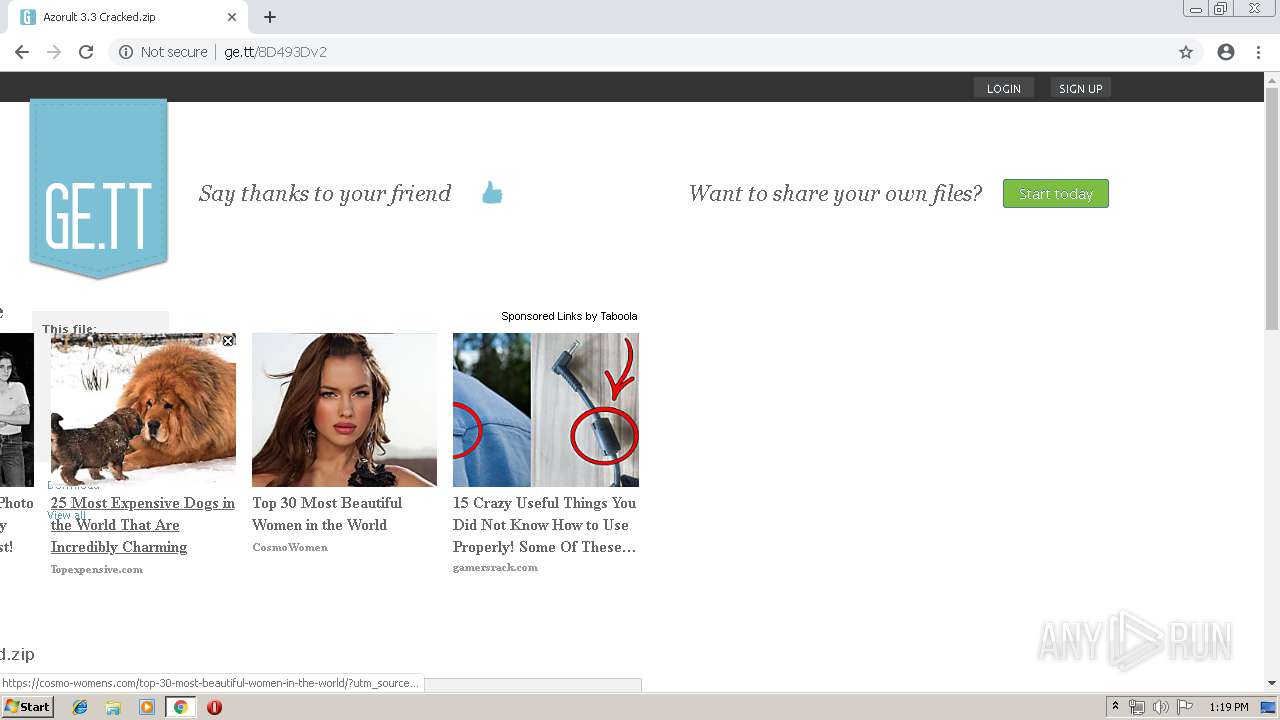Click the red Opera taskbar icon
This screenshot has height=720, width=1280.
click(214, 707)
